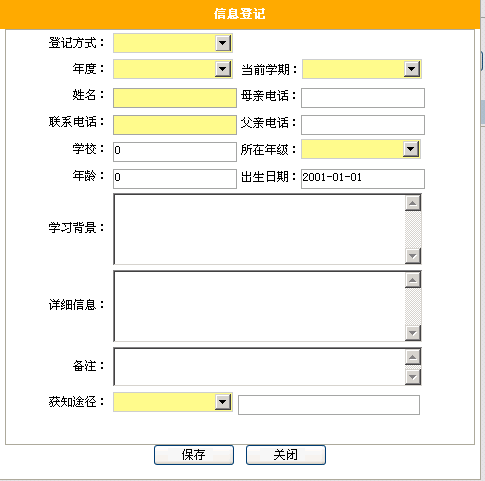The height and width of the screenshot is (481, 485).
Task: Click the 姓名 input field
Action: 175,98
